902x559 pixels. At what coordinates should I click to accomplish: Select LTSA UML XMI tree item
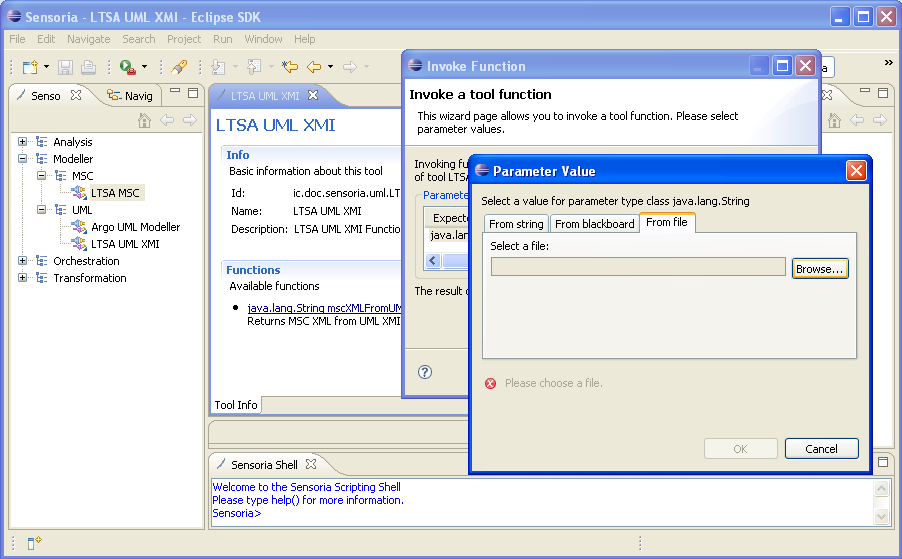(x=125, y=244)
